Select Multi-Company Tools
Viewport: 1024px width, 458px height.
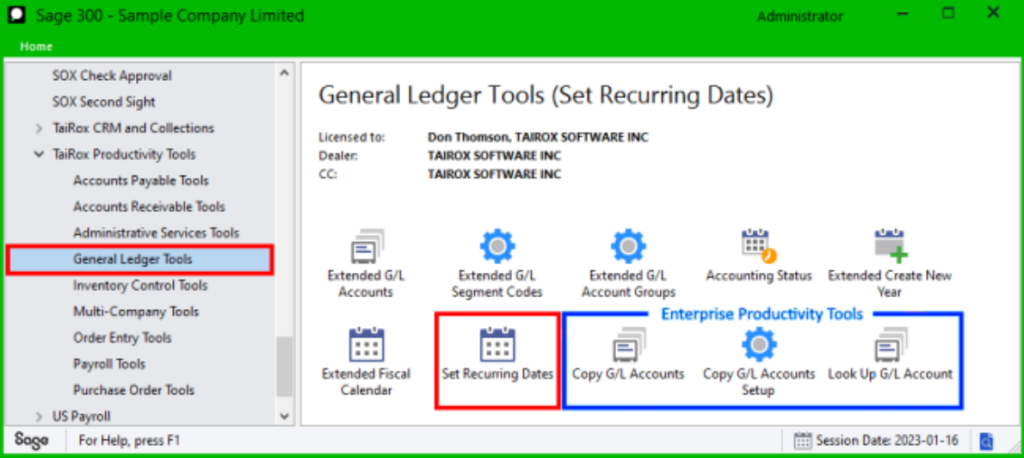[136, 312]
